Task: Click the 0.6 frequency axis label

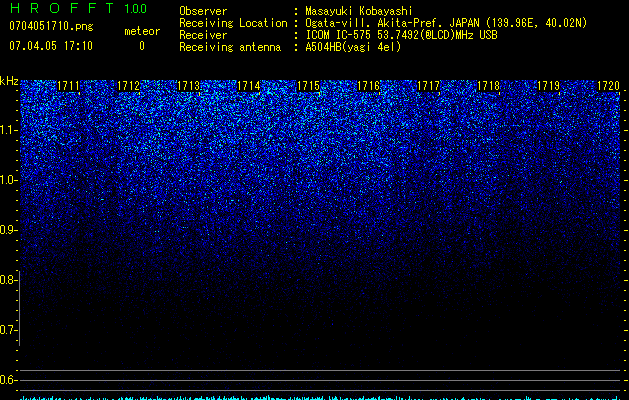Action: tap(9, 380)
